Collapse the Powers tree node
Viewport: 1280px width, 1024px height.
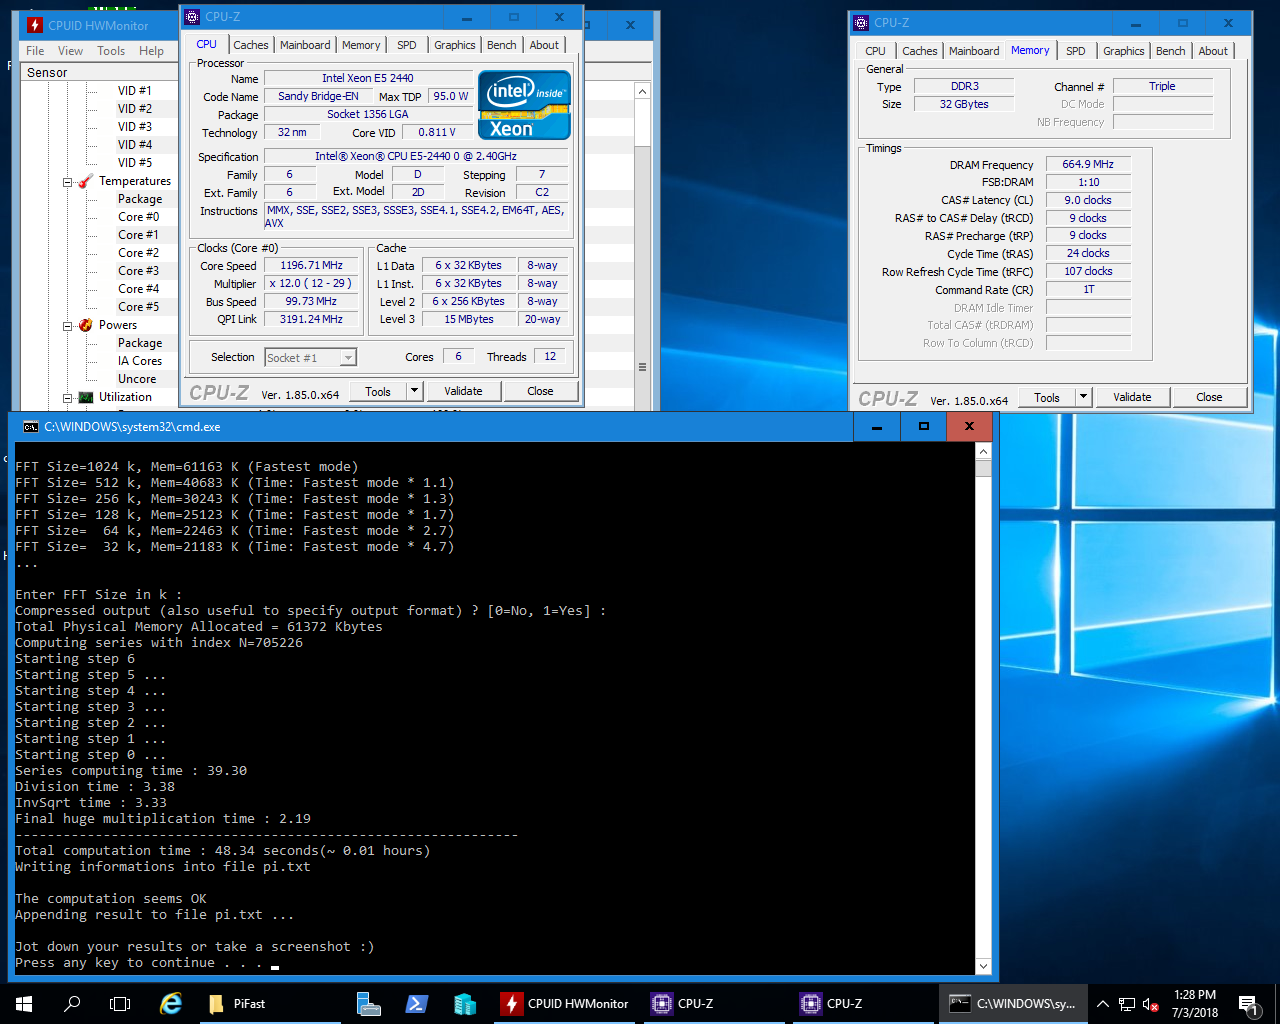click(x=68, y=326)
